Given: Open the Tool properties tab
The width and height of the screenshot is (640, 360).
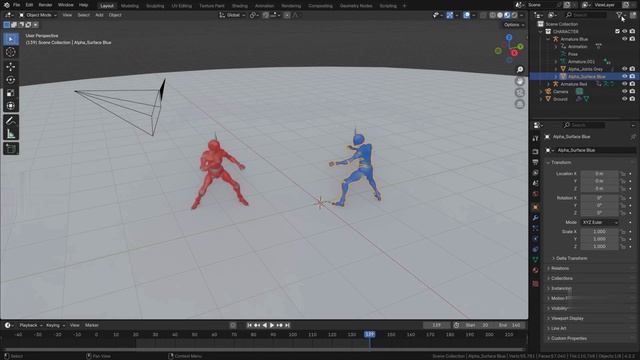Looking at the screenshot, I should (536, 139).
